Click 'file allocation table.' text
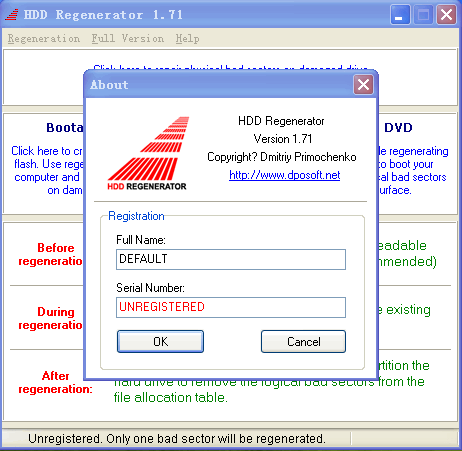 [x=171, y=397]
